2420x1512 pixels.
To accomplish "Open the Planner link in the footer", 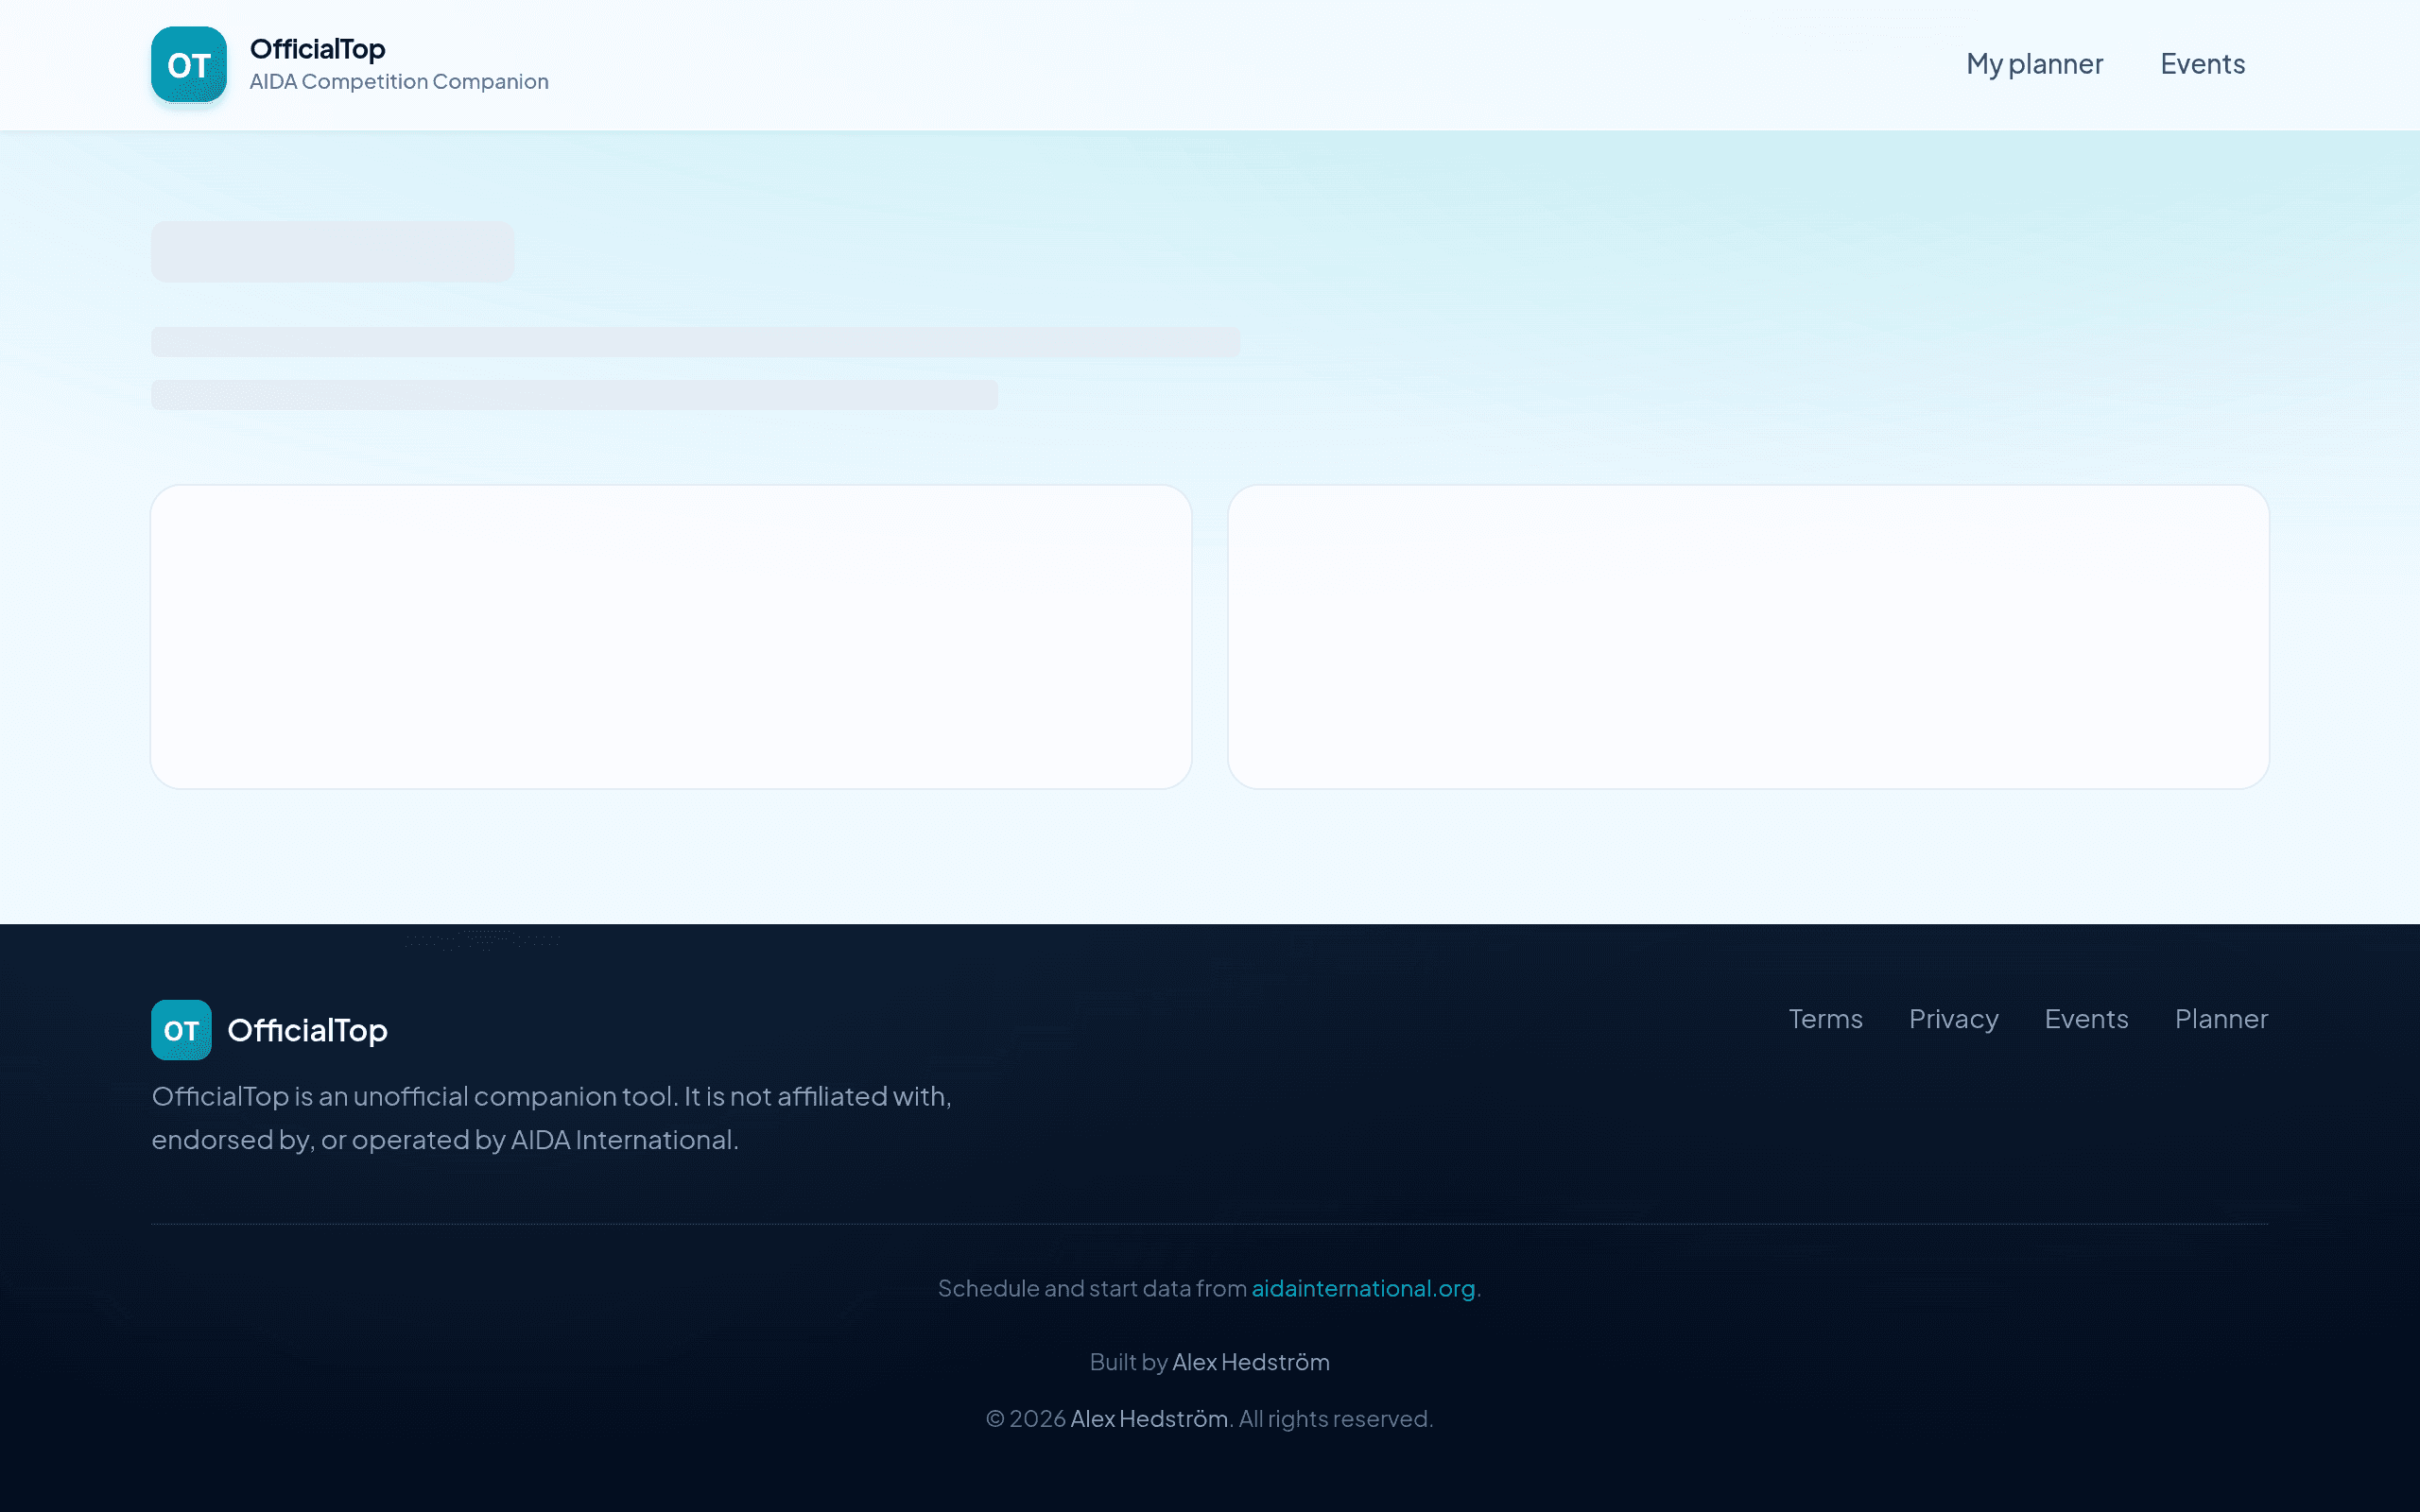I will pyautogui.click(x=2221, y=1019).
